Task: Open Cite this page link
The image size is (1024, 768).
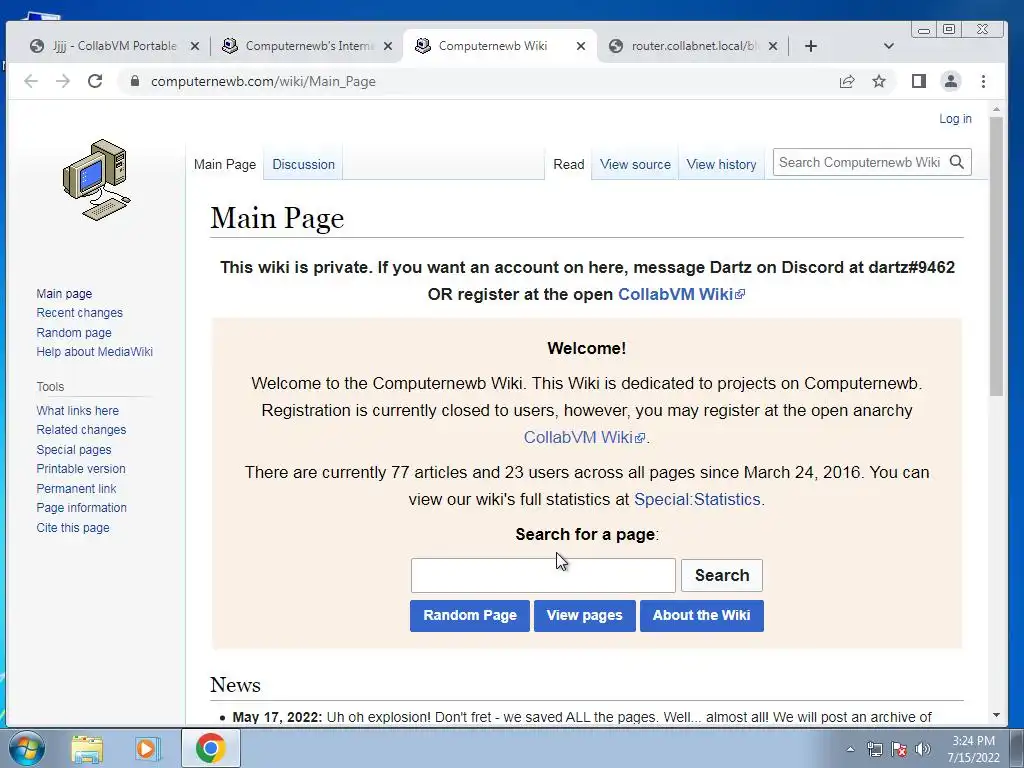Action: pos(73,527)
